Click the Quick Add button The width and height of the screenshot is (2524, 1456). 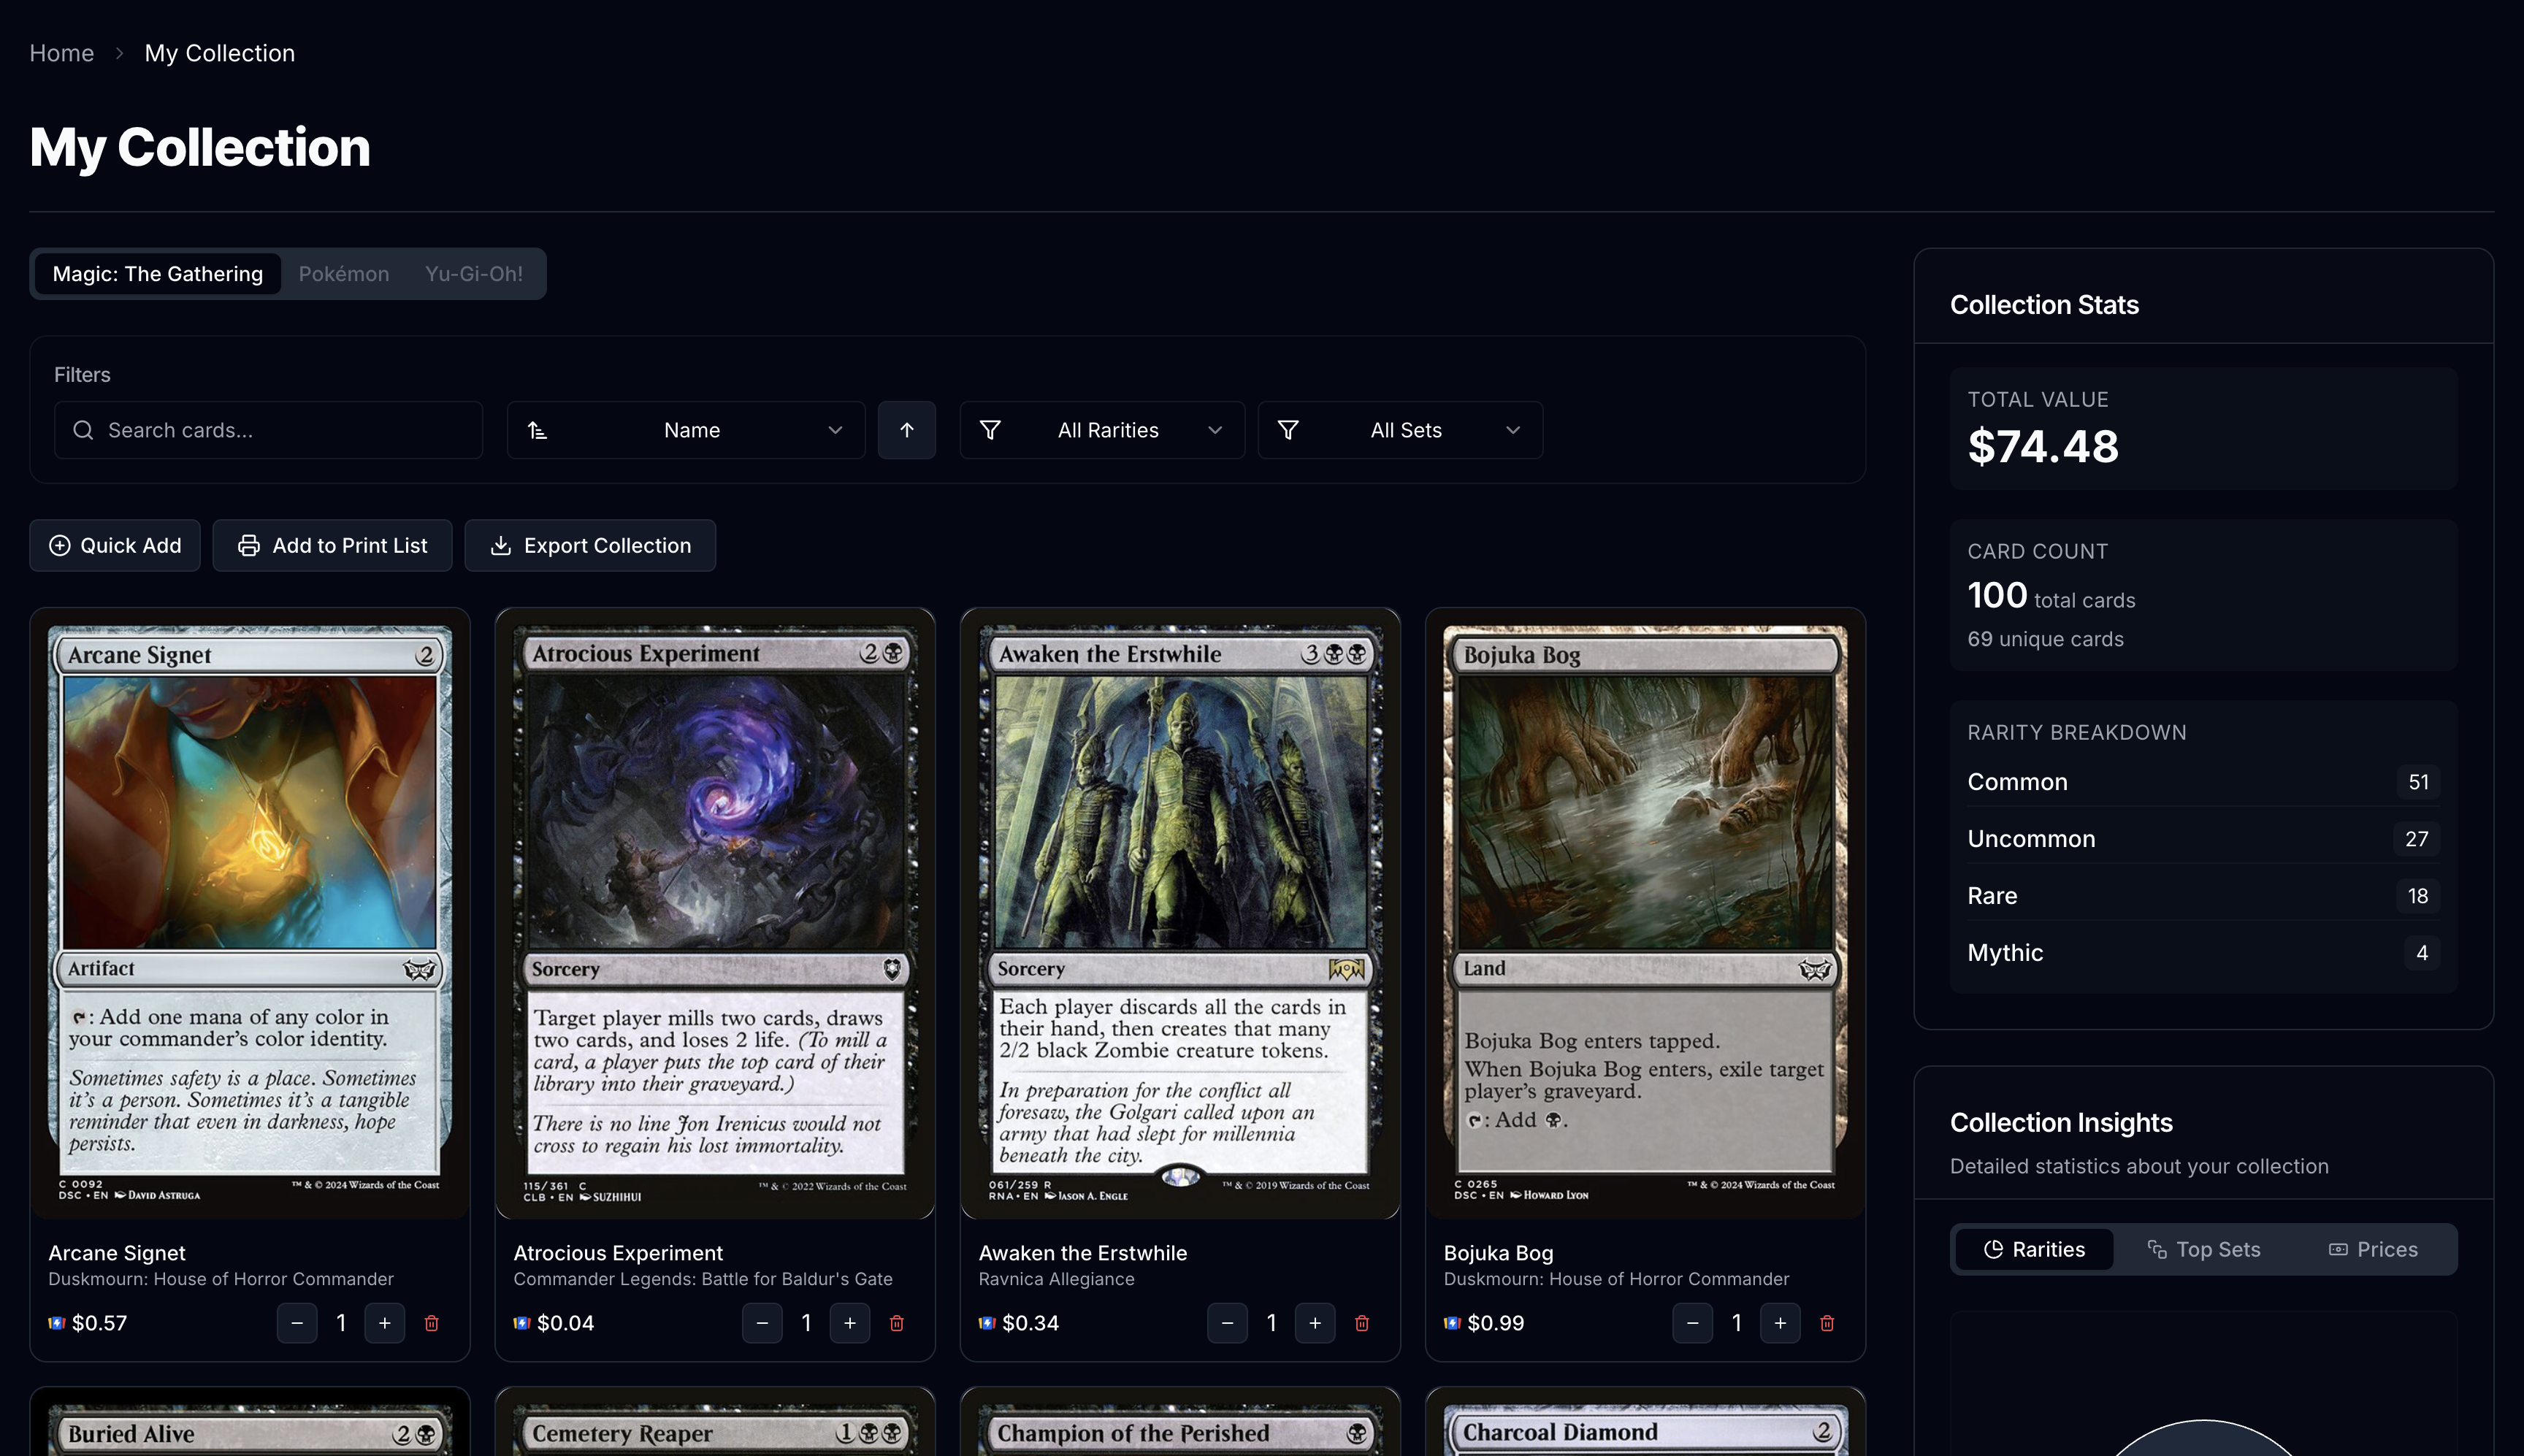(115, 545)
